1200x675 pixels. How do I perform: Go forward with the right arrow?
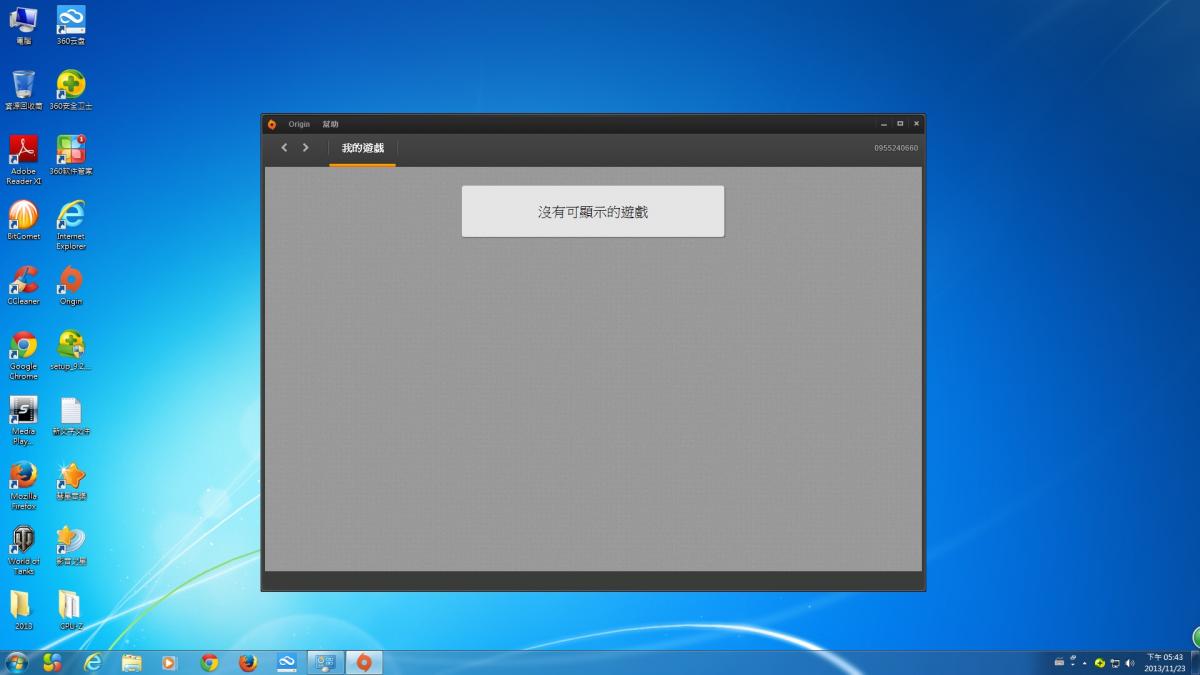pyautogui.click(x=306, y=148)
